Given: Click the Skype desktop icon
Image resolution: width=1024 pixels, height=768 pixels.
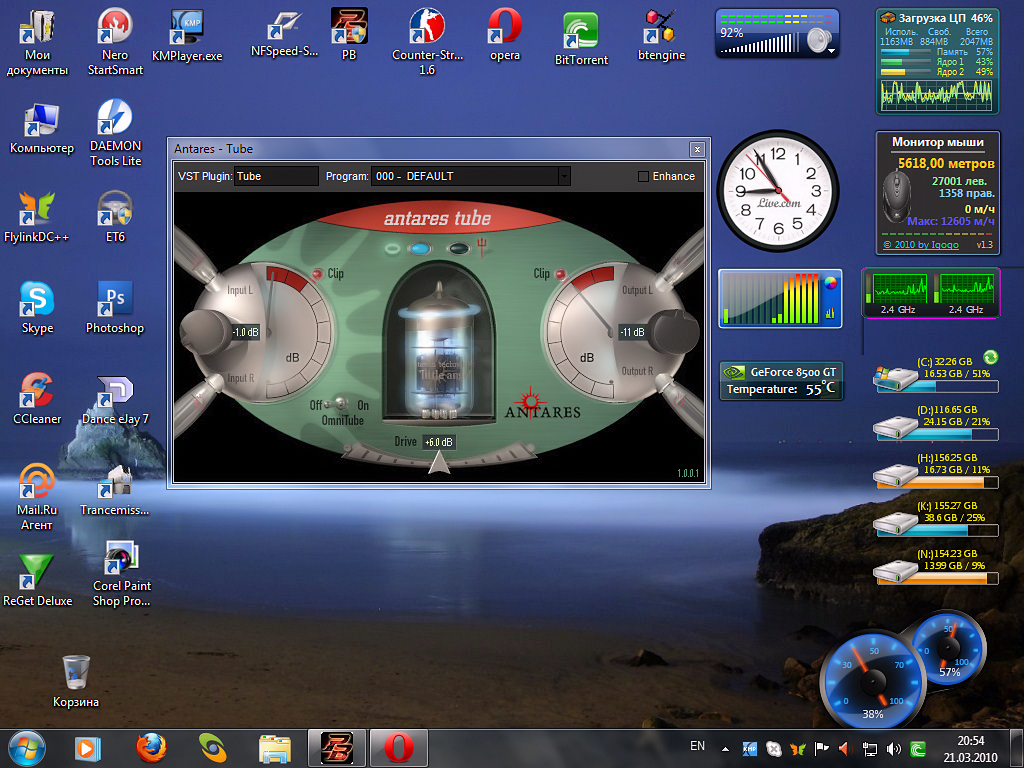Looking at the screenshot, I should pos(37,299).
